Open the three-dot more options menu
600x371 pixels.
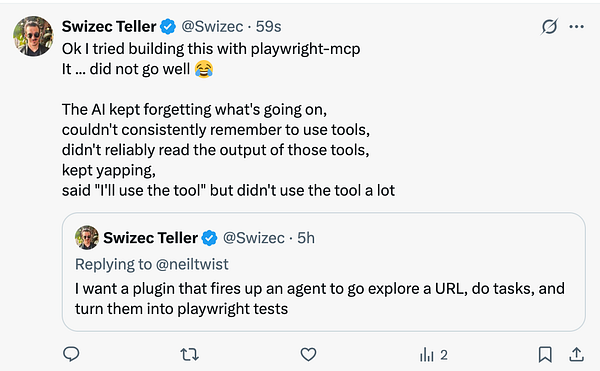pyautogui.click(x=576, y=27)
